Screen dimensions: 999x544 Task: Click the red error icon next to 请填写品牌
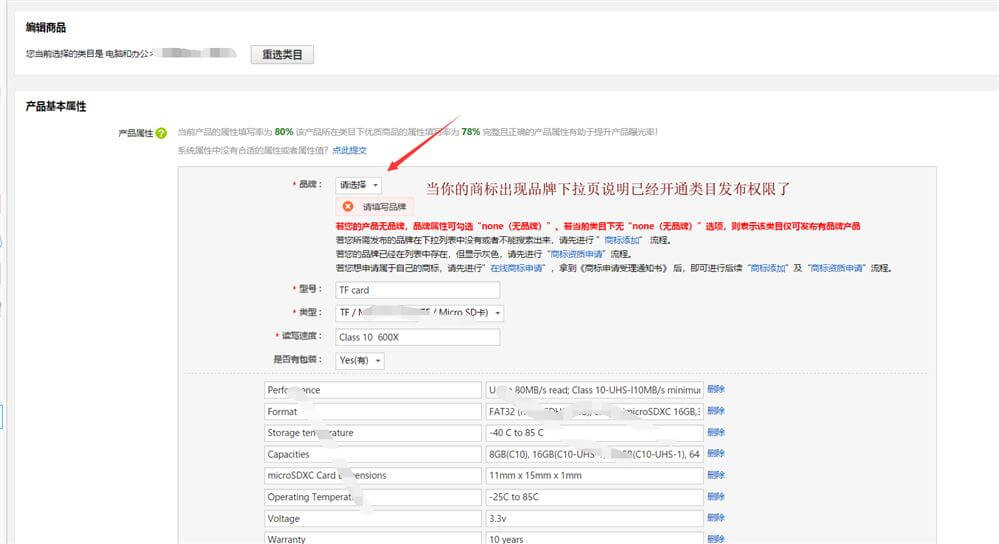pyautogui.click(x=348, y=206)
